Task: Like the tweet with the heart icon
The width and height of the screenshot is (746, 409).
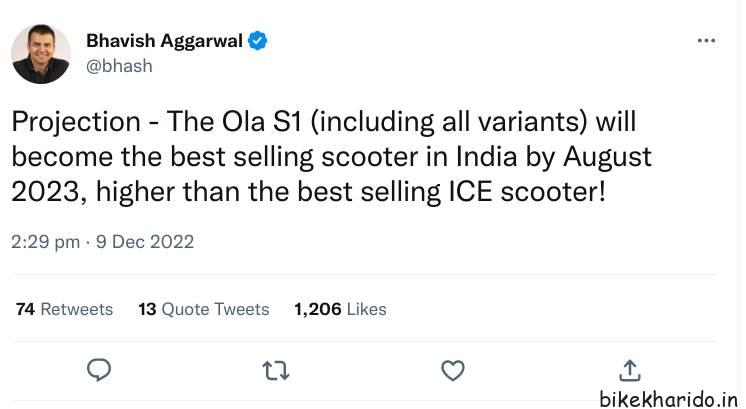Action: coord(453,370)
